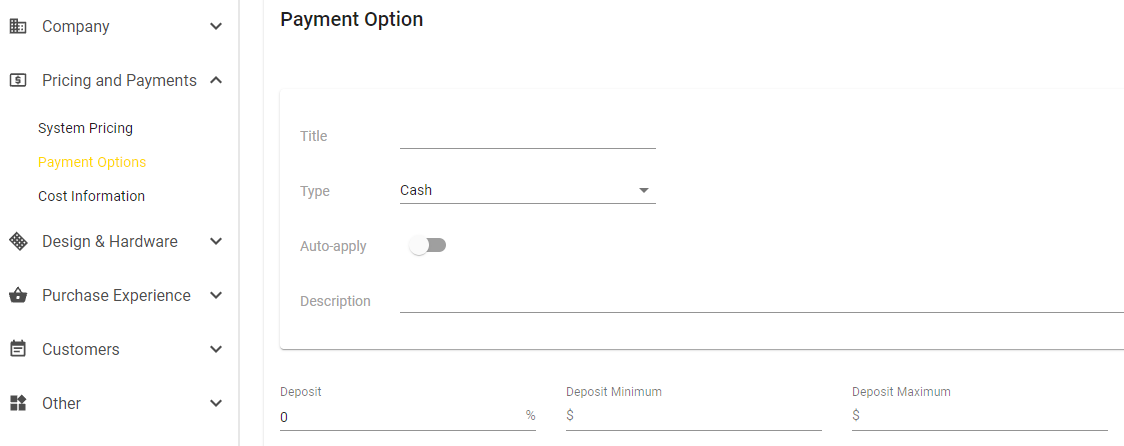Focus the Title text field
1124x446 pixels.
528,136
